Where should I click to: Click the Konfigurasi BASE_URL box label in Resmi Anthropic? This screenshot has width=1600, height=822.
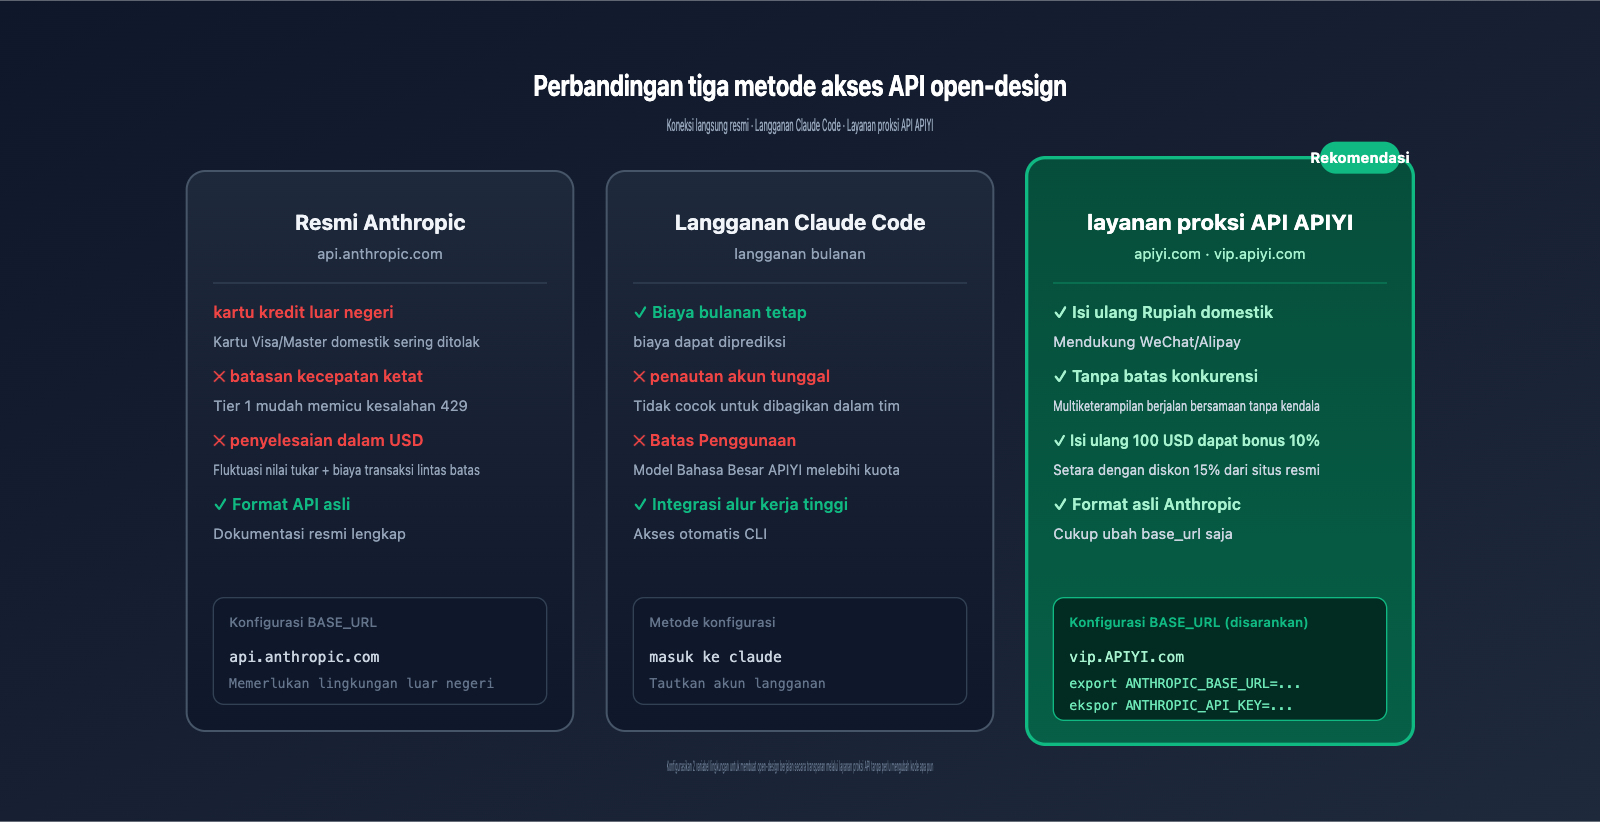tap(303, 623)
